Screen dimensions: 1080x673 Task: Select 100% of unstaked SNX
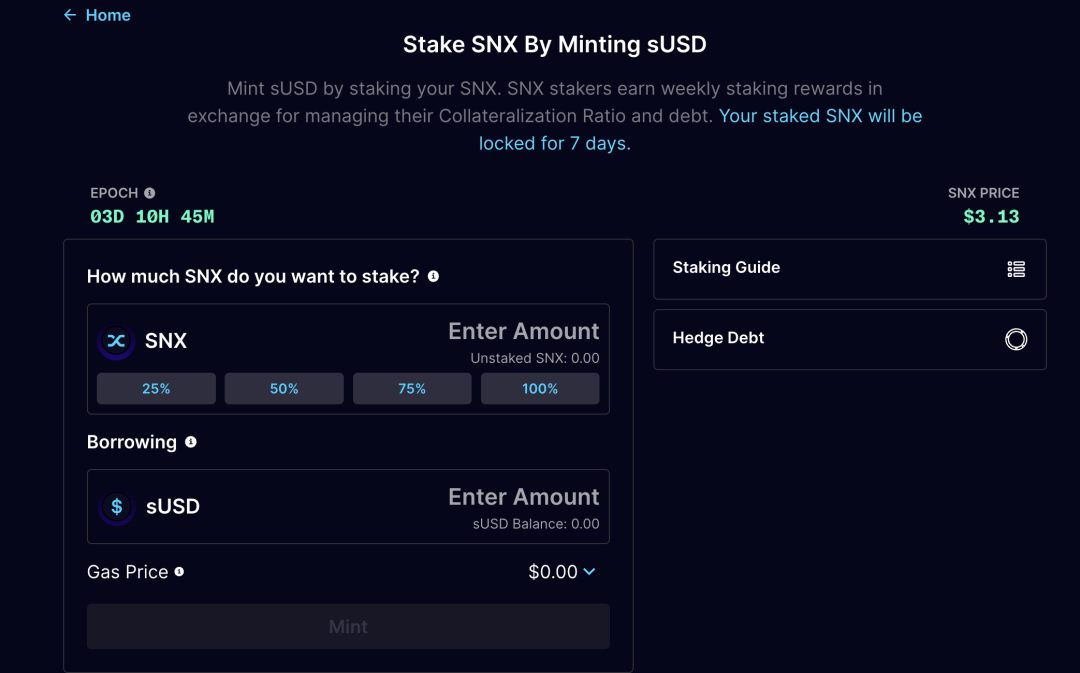(x=540, y=389)
